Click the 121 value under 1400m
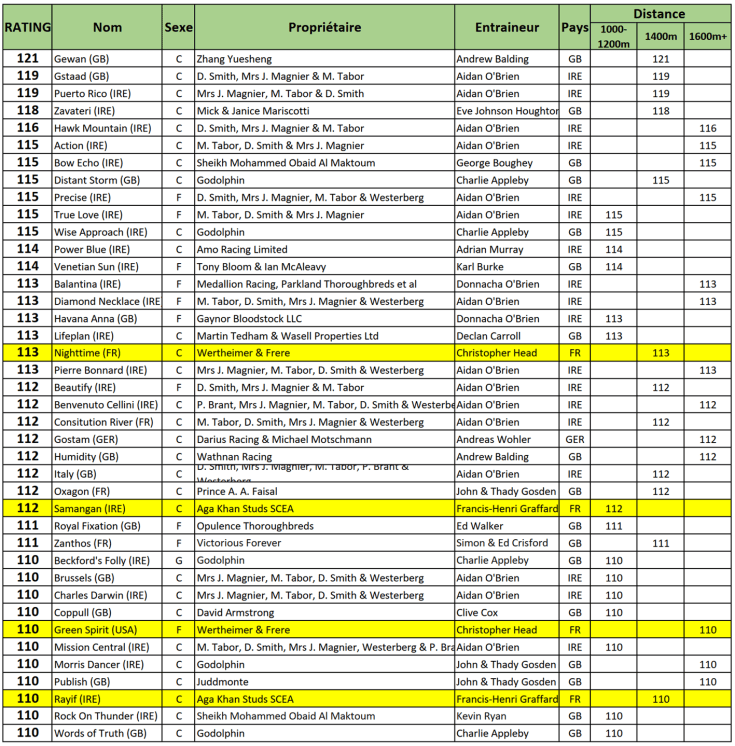The width and height of the screenshot is (735, 746). pyautogui.click(x=661, y=59)
